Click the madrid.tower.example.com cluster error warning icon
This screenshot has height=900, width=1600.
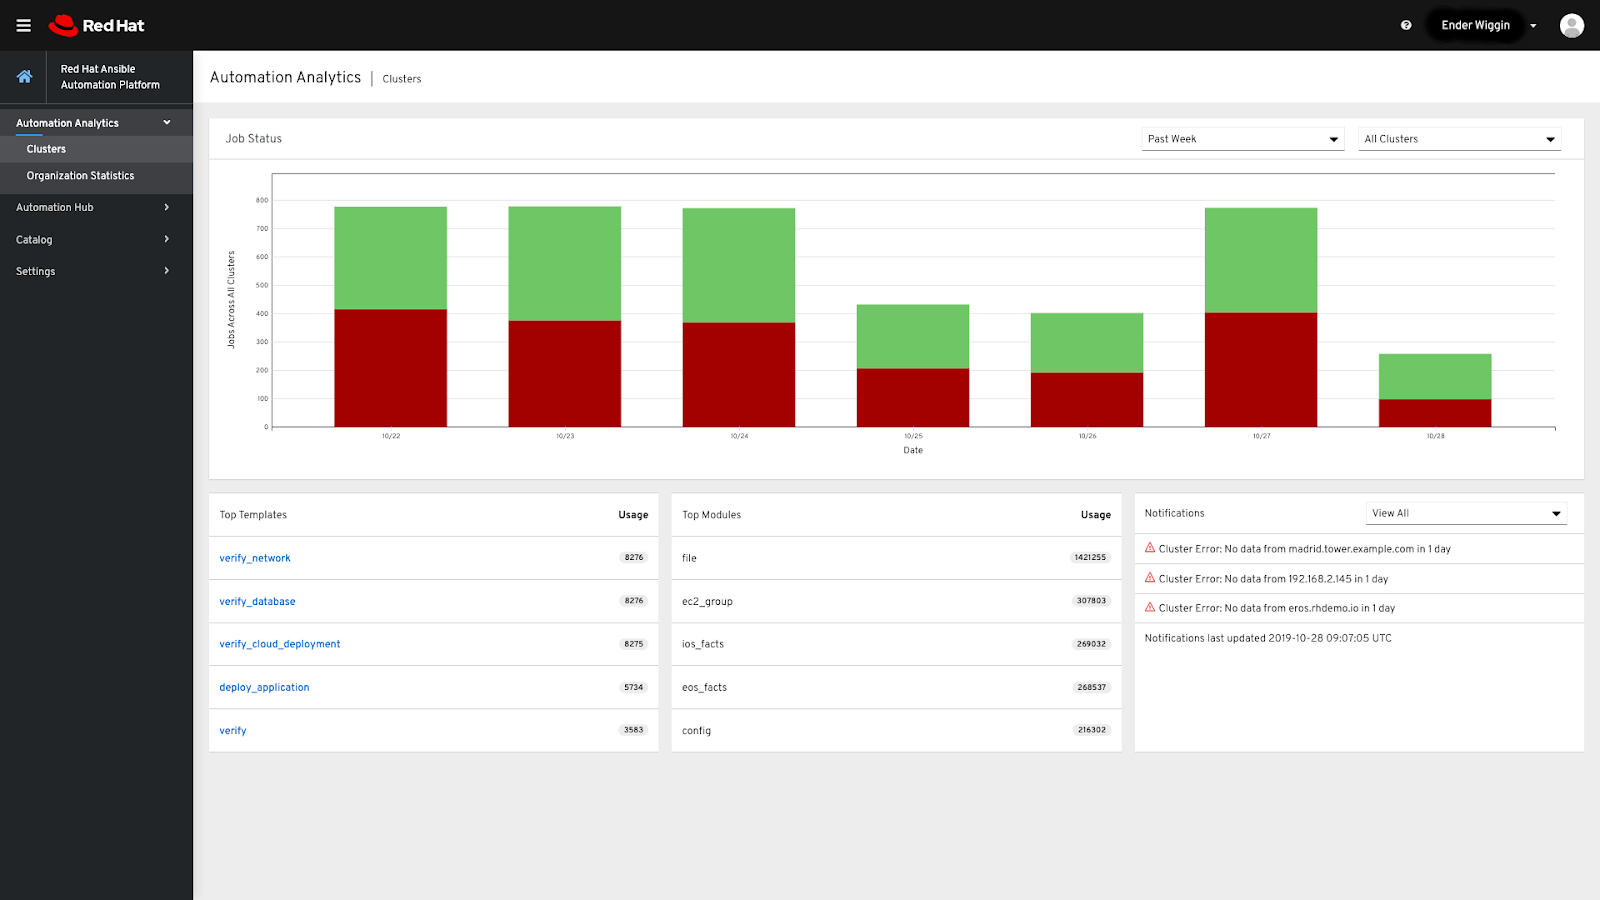[x=1150, y=548]
